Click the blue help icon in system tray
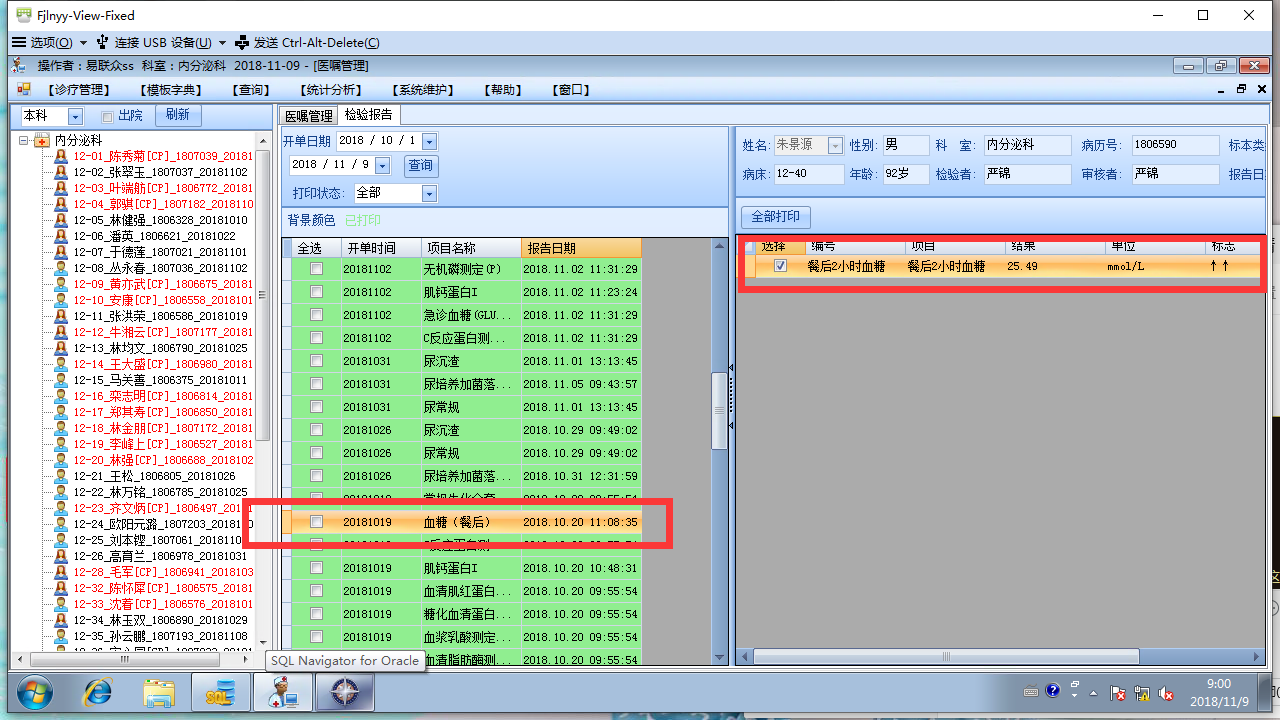 point(1053,691)
